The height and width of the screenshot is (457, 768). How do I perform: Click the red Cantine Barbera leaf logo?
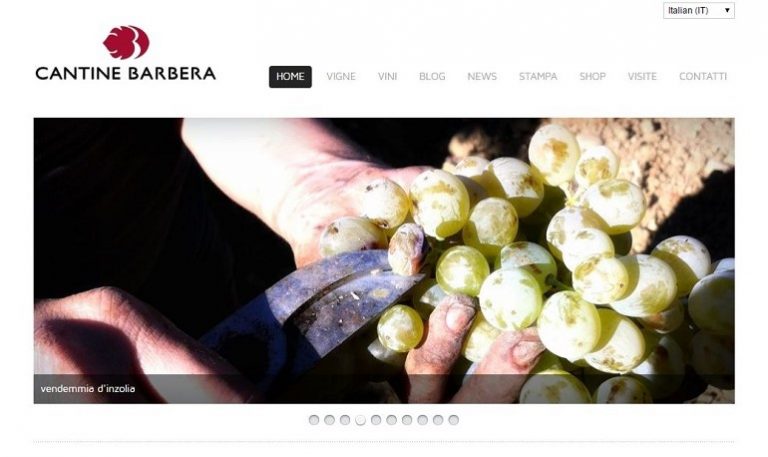pos(126,42)
